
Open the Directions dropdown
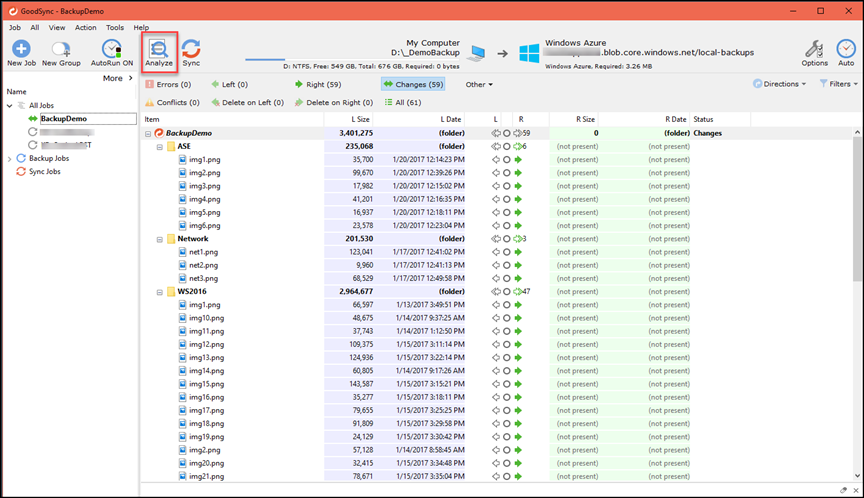[x=780, y=84]
